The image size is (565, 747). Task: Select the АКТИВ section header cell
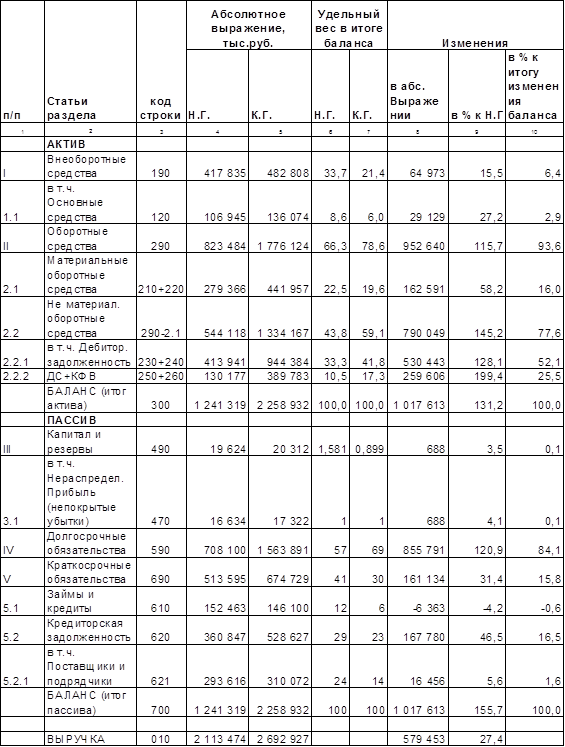click(91, 144)
